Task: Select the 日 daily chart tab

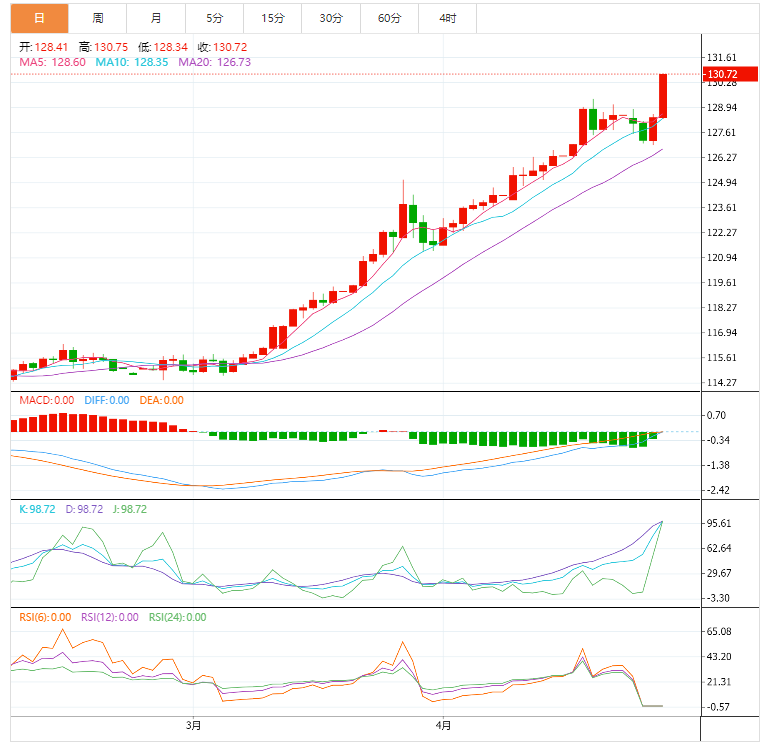Action: pos(39,18)
